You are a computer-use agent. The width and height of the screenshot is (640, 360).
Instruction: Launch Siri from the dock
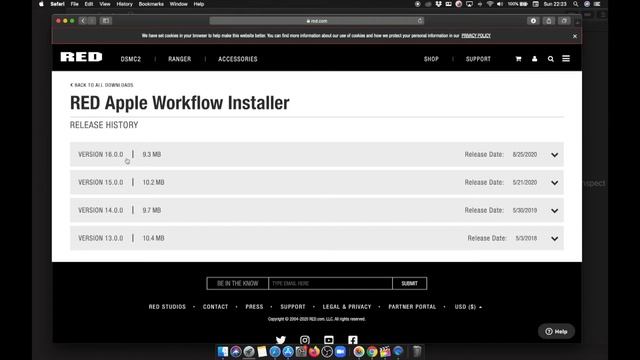(x=236, y=351)
